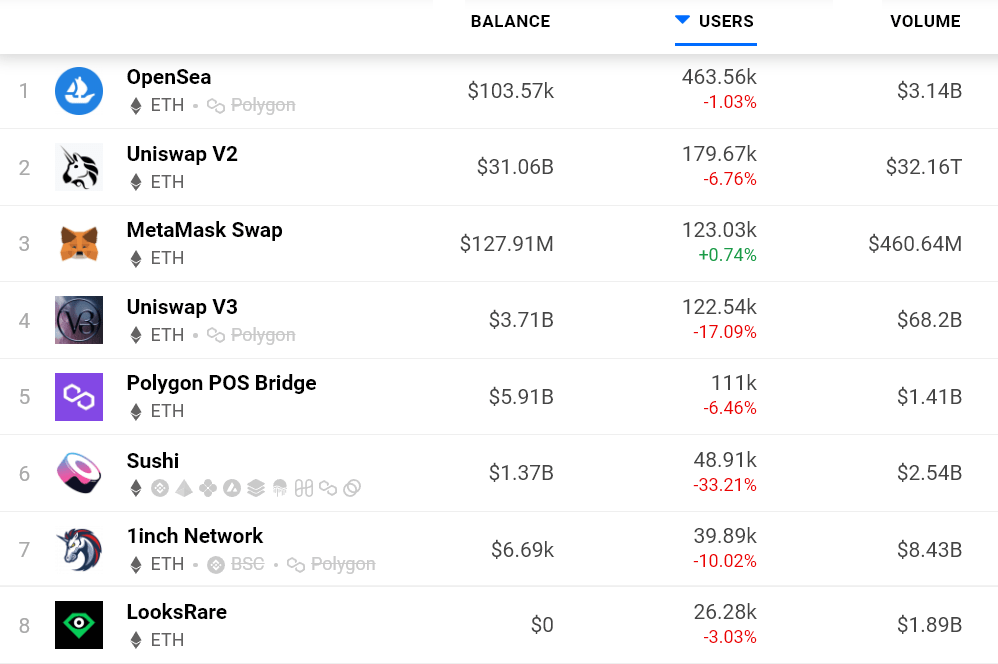Select the Sushi roll logo icon
Screen dimensions: 998x664
click(79, 473)
